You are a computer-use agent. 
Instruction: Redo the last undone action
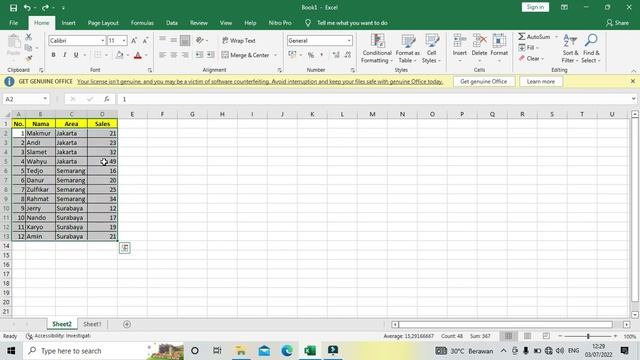click(45, 7)
